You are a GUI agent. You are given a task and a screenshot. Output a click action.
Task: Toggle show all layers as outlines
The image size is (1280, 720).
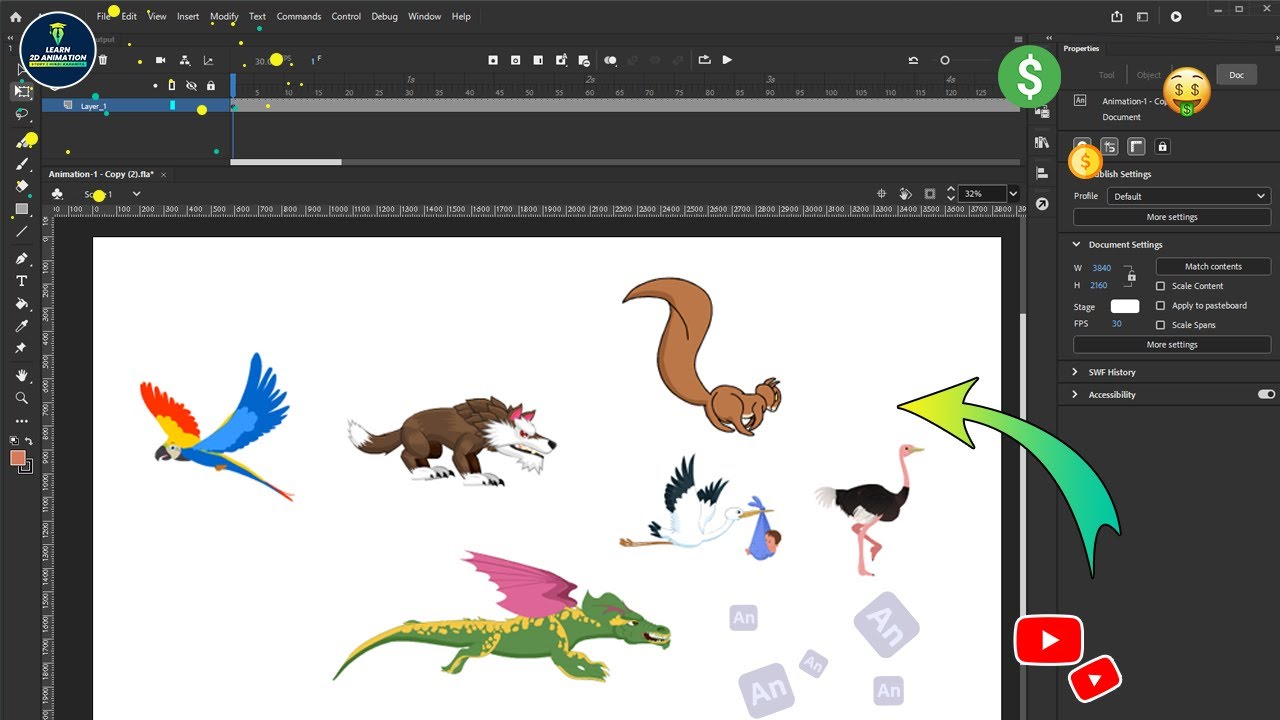click(172, 86)
